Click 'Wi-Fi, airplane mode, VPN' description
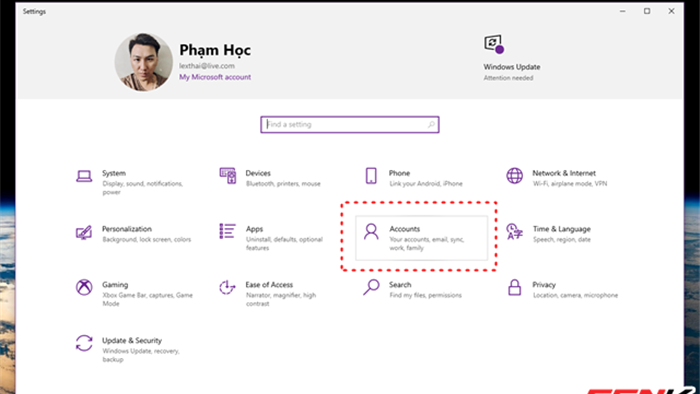Screen dimensions: 700x394 (x=570, y=184)
